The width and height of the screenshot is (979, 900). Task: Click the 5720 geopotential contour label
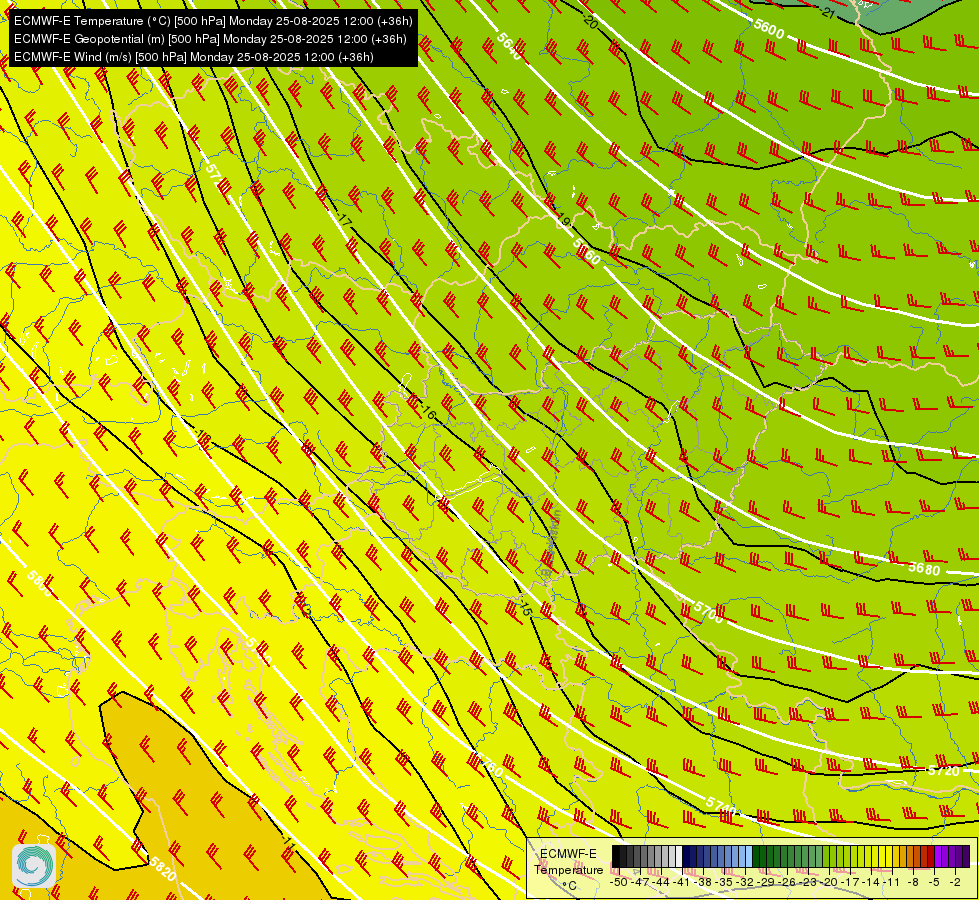943,771
